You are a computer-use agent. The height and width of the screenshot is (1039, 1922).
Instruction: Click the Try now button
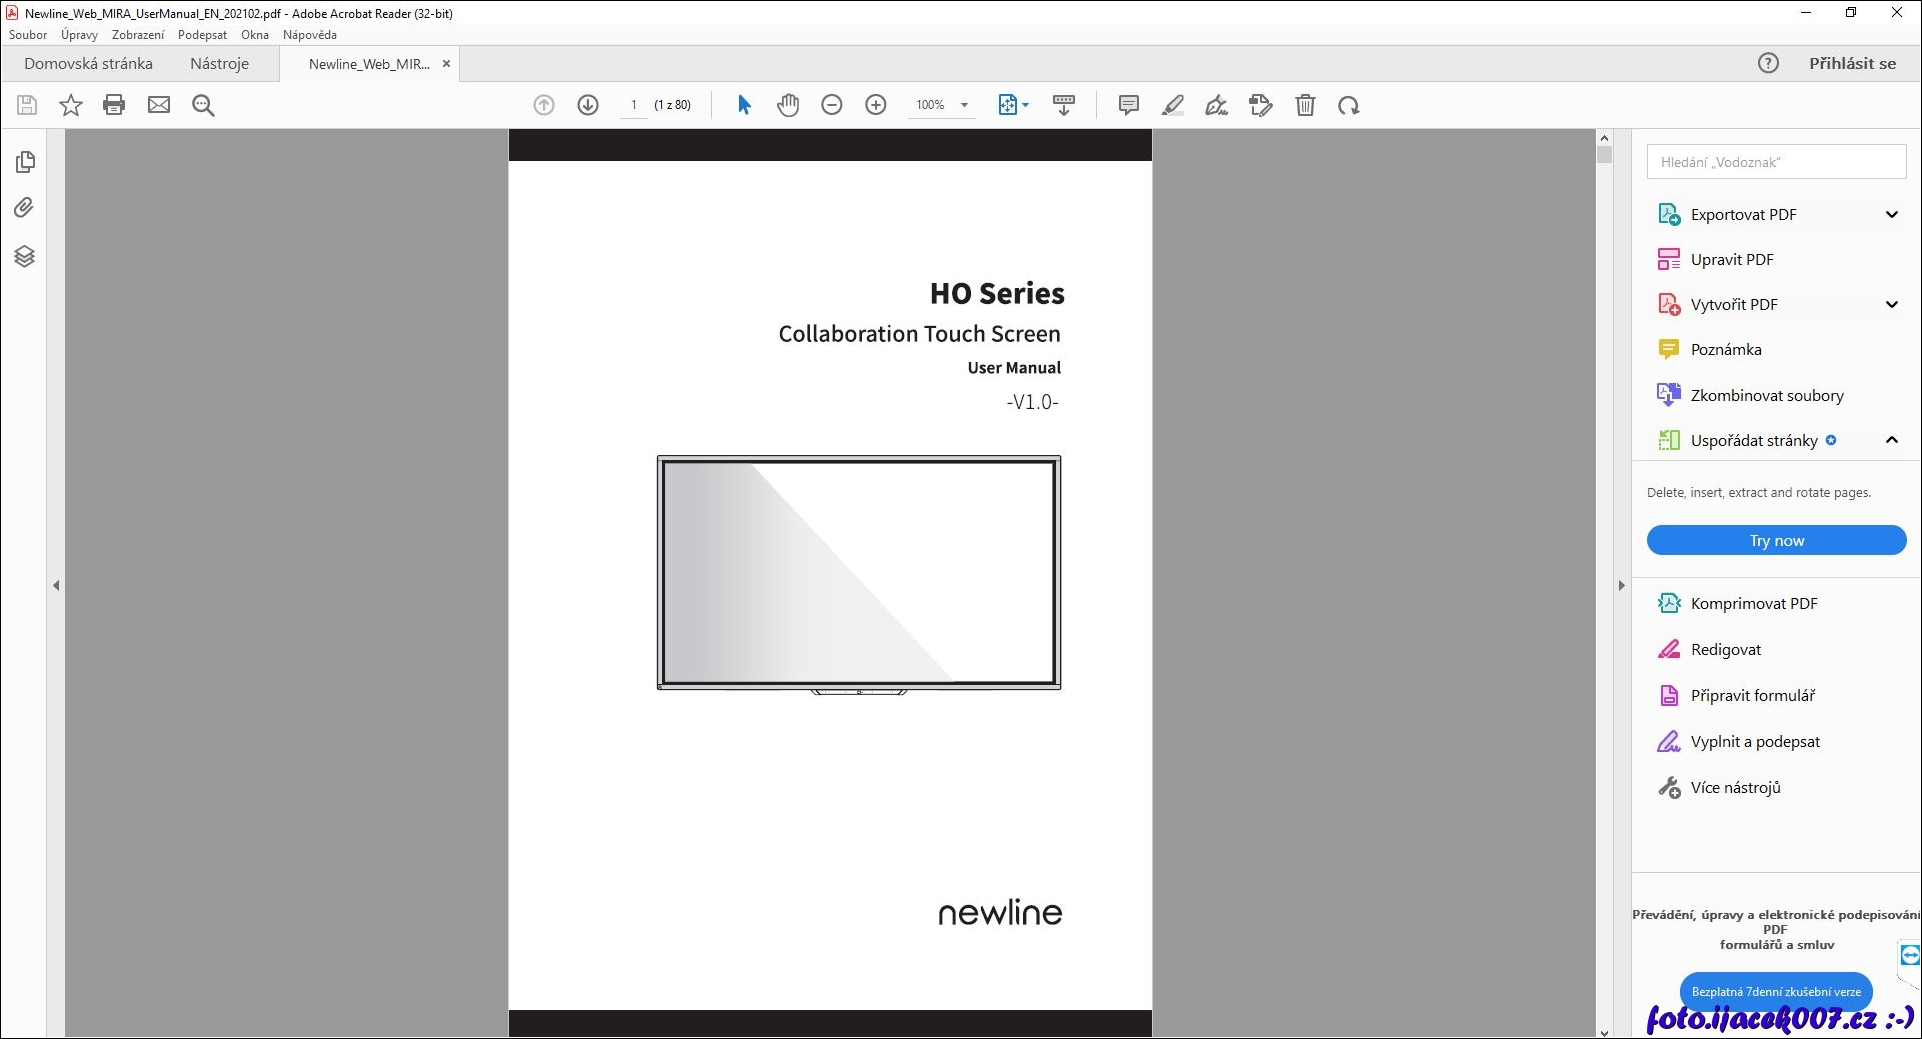point(1776,540)
